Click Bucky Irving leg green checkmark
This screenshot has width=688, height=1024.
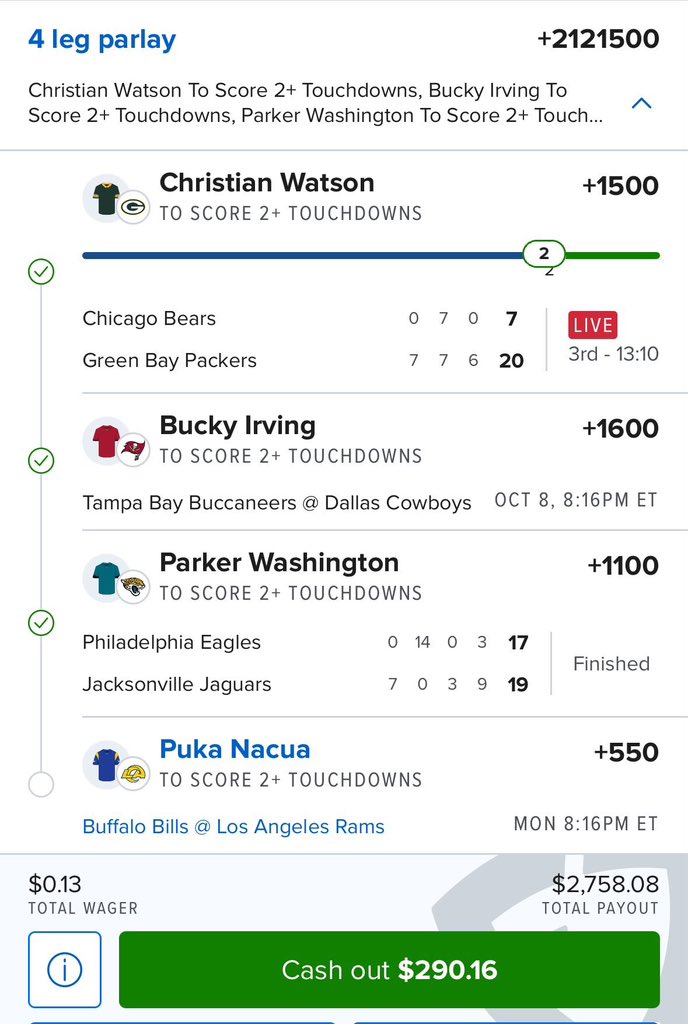coord(41,460)
